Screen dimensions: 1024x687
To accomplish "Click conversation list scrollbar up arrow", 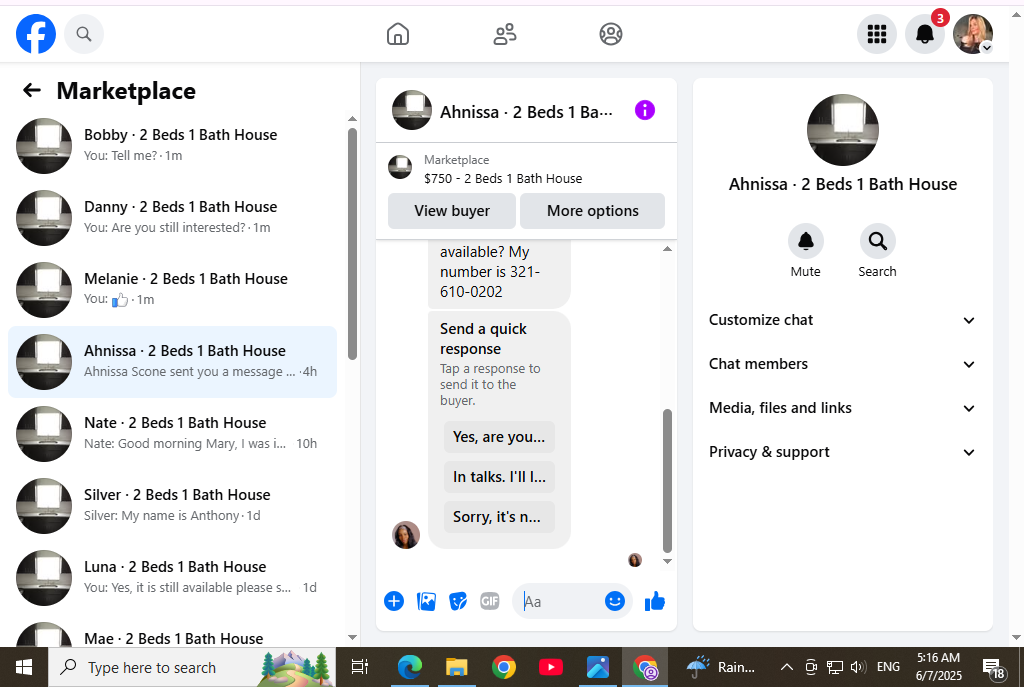I will (x=352, y=119).
